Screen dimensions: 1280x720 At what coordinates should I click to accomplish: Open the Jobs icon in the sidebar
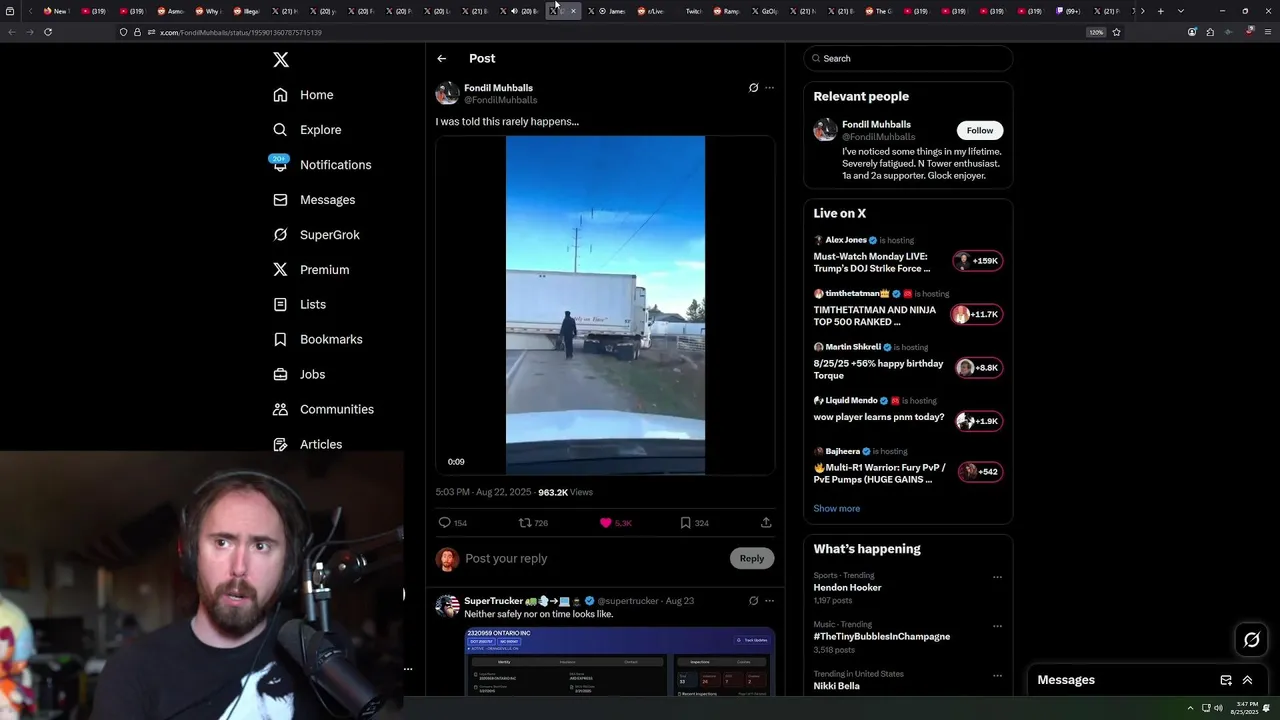click(x=280, y=374)
